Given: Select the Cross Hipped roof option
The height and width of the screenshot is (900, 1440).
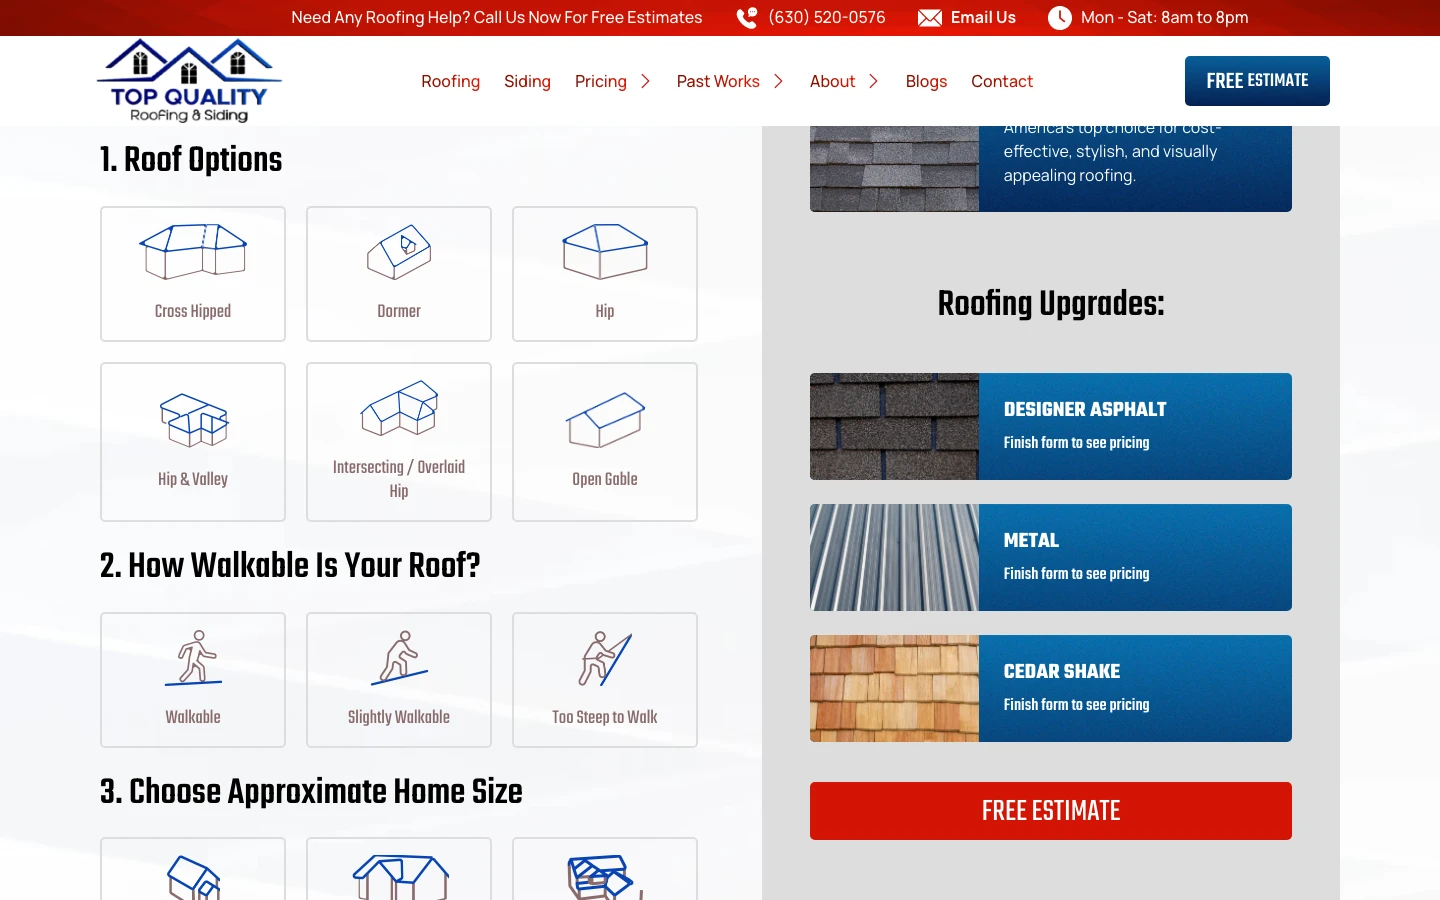Looking at the screenshot, I should [192, 273].
